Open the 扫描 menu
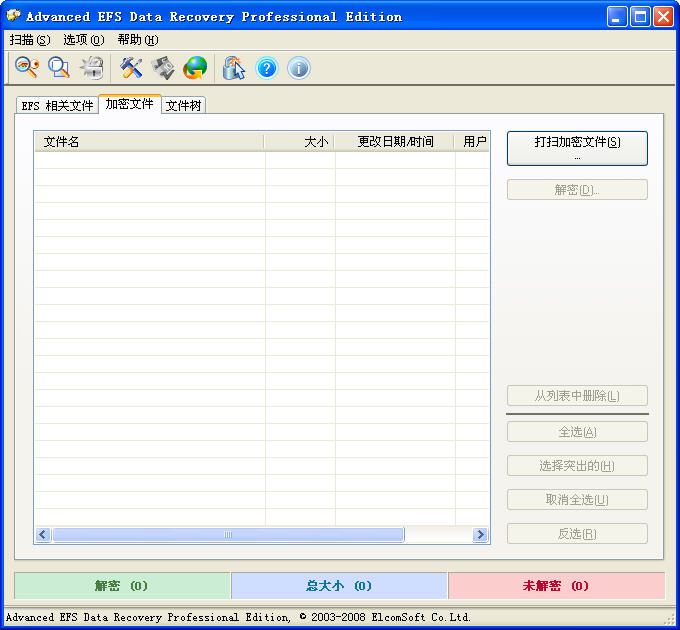Viewport: 680px width, 630px height. pyautogui.click(x=29, y=40)
